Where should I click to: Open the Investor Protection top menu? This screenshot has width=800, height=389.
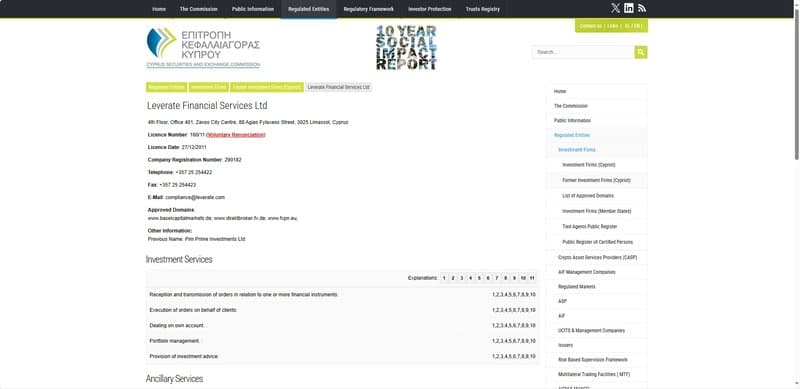coord(430,9)
